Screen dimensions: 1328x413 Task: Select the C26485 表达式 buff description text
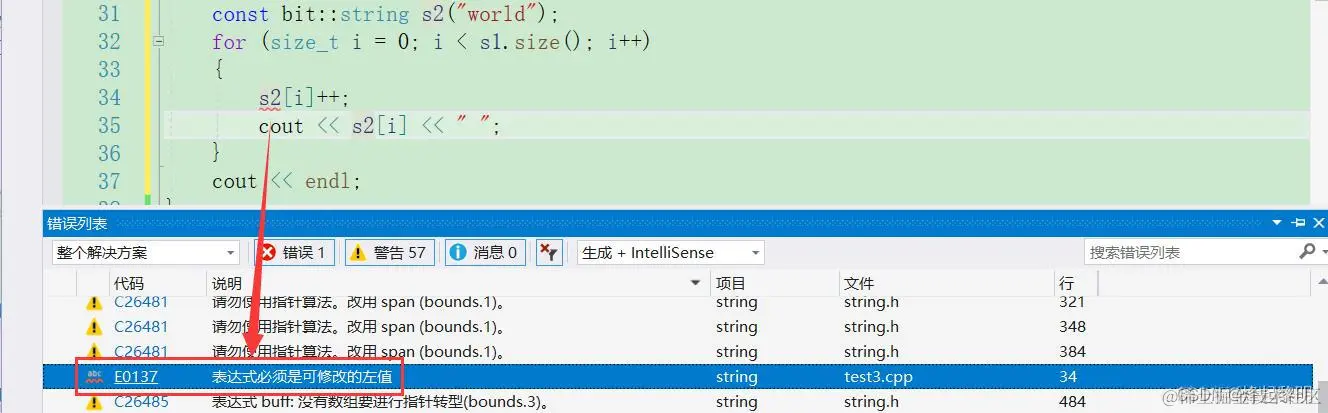pyautogui.click(x=381, y=402)
